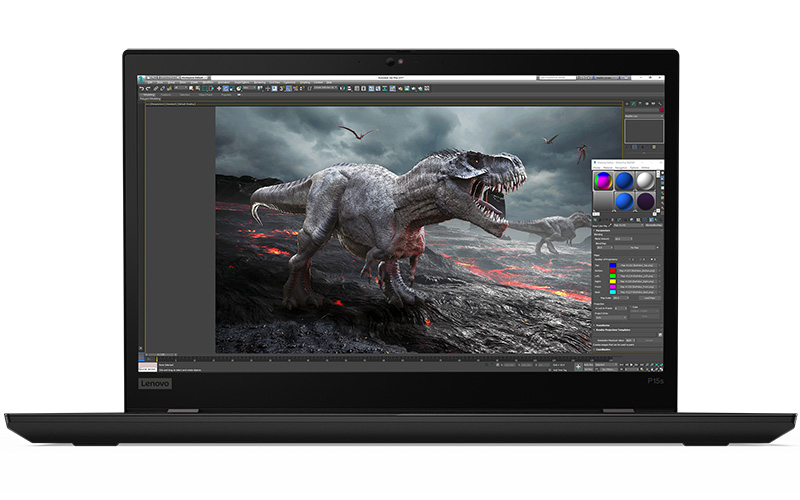The height and width of the screenshot is (500, 800).
Task: Toggle the Angle Snap button
Action: pyautogui.click(x=289, y=88)
